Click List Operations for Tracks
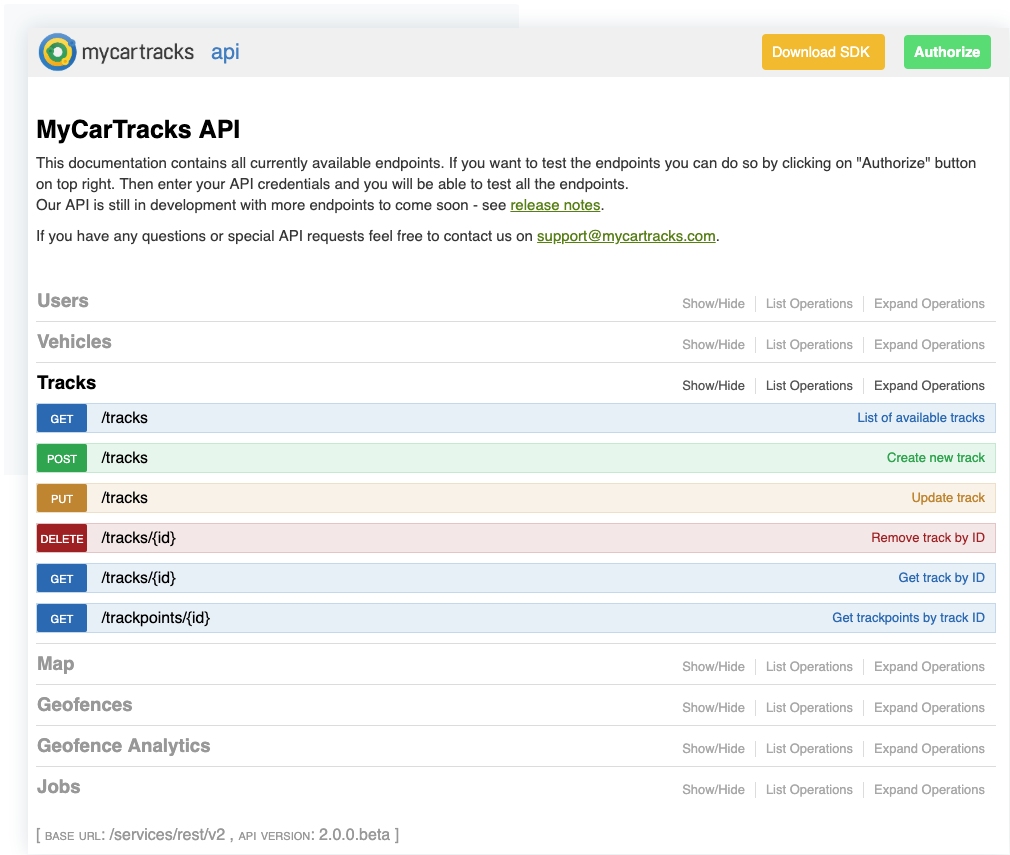The width and height of the screenshot is (1010, 855). point(809,385)
